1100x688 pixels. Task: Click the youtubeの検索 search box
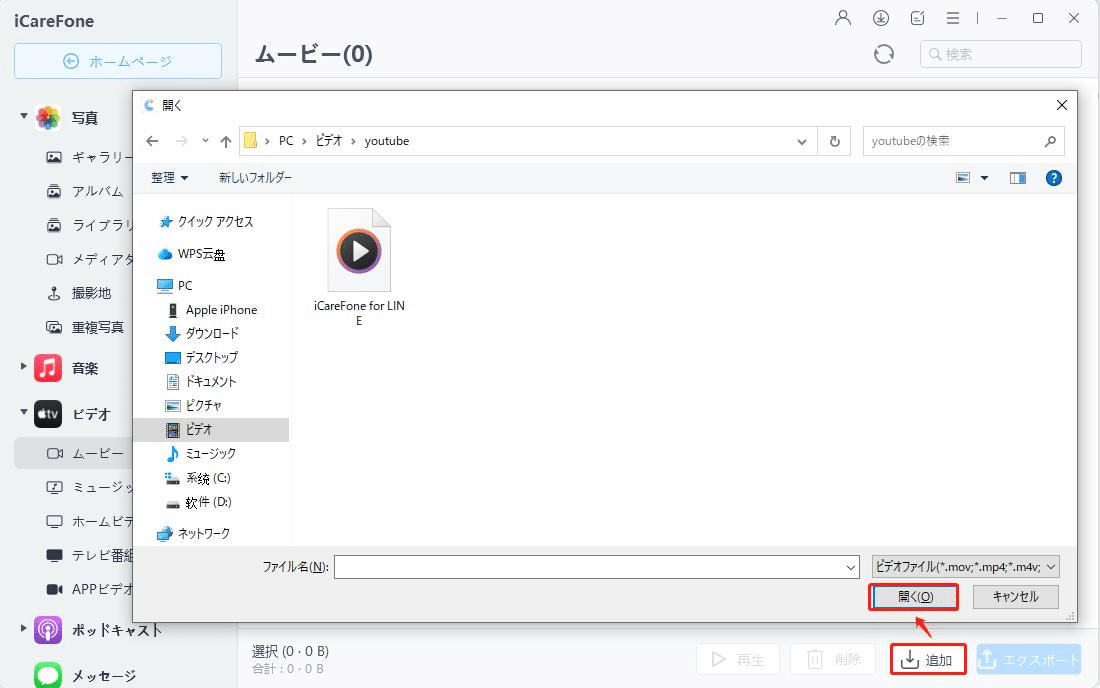pyautogui.click(x=963, y=141)
